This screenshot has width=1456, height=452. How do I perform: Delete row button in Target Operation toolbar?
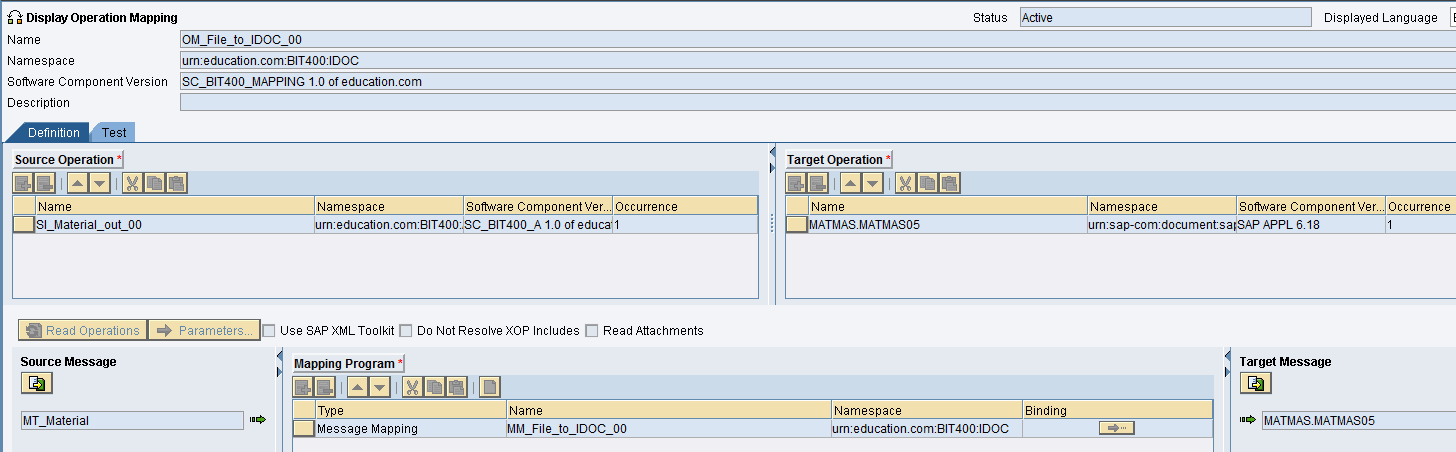(818, 183)
